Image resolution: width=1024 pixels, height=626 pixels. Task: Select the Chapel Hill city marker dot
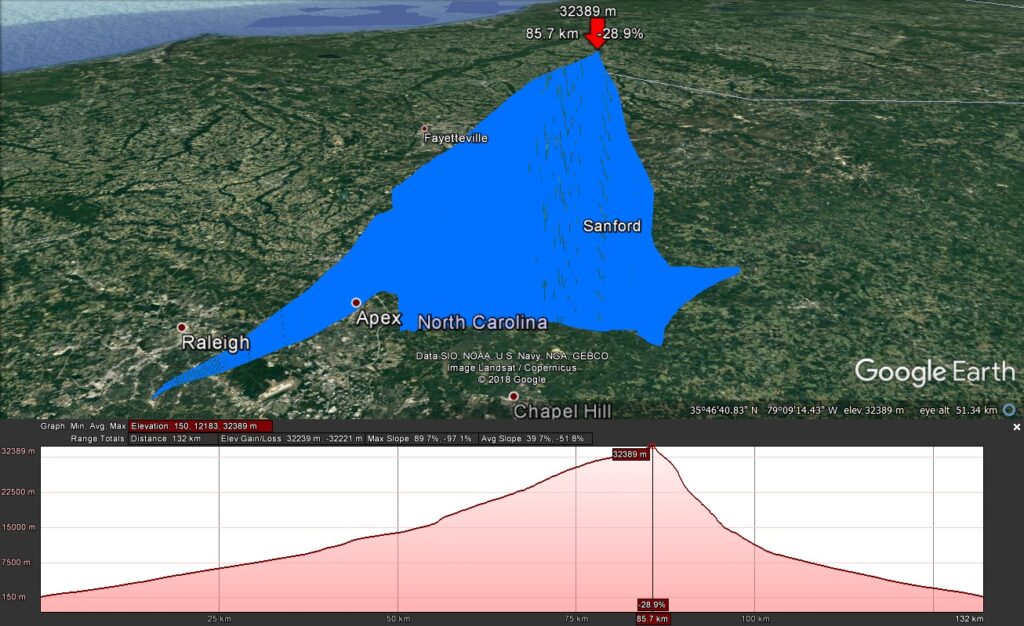pos(514,397)
